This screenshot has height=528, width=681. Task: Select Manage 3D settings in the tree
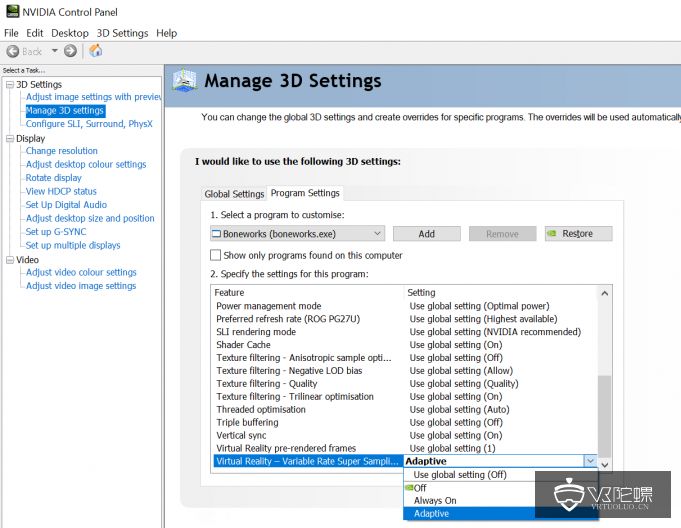tap(65, 111)
